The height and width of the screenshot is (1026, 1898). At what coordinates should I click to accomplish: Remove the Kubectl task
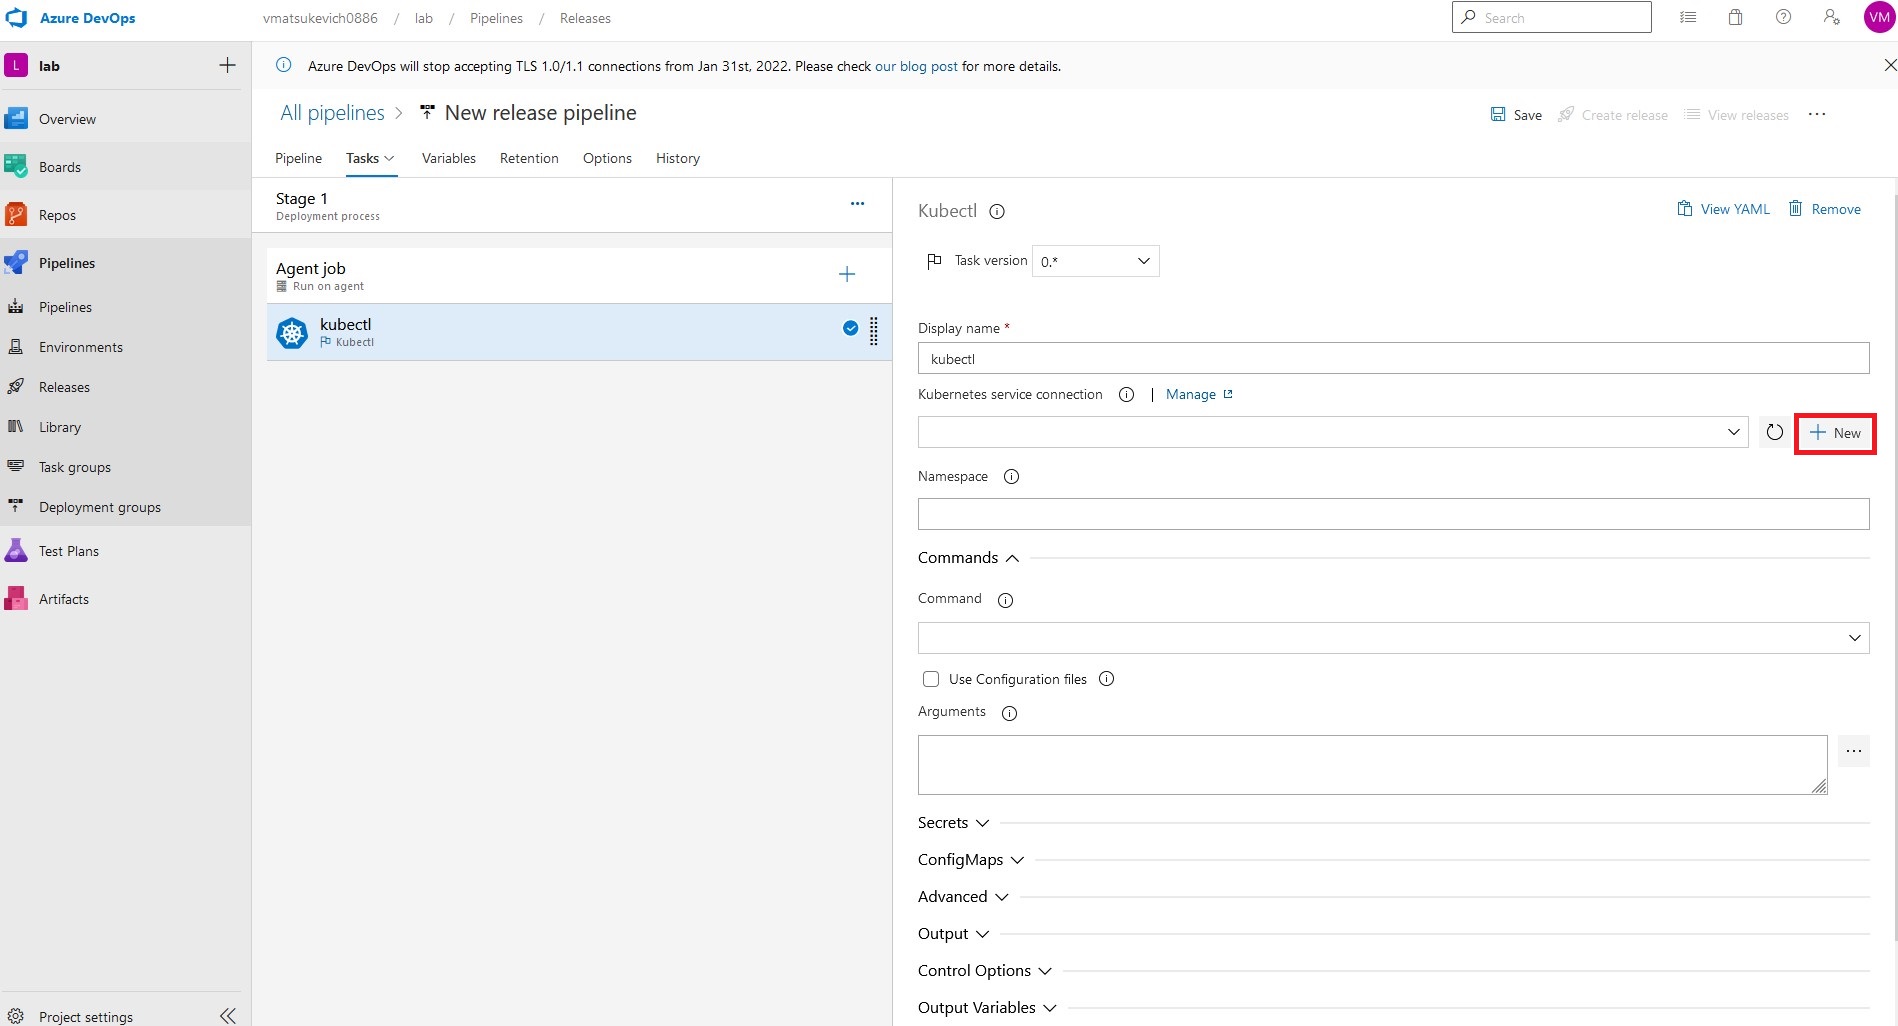1824,209
